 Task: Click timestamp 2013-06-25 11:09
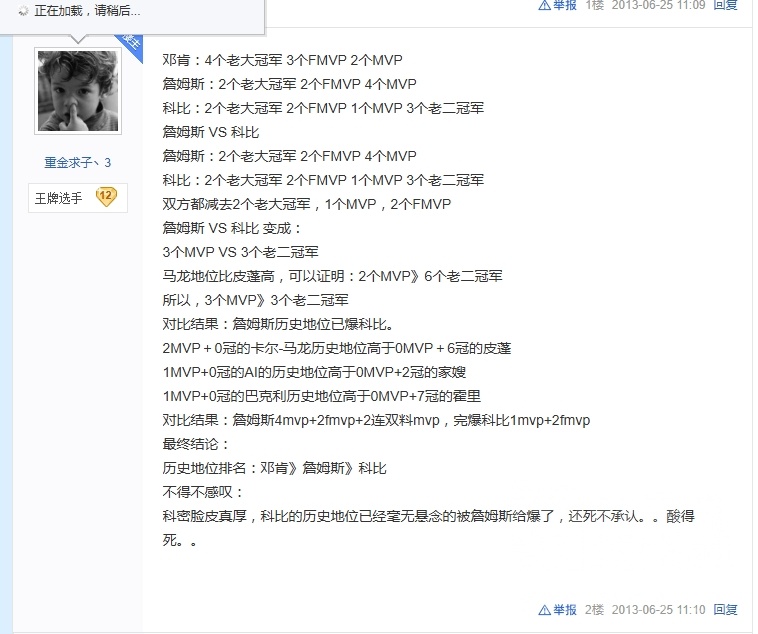[x=658, y=5]
